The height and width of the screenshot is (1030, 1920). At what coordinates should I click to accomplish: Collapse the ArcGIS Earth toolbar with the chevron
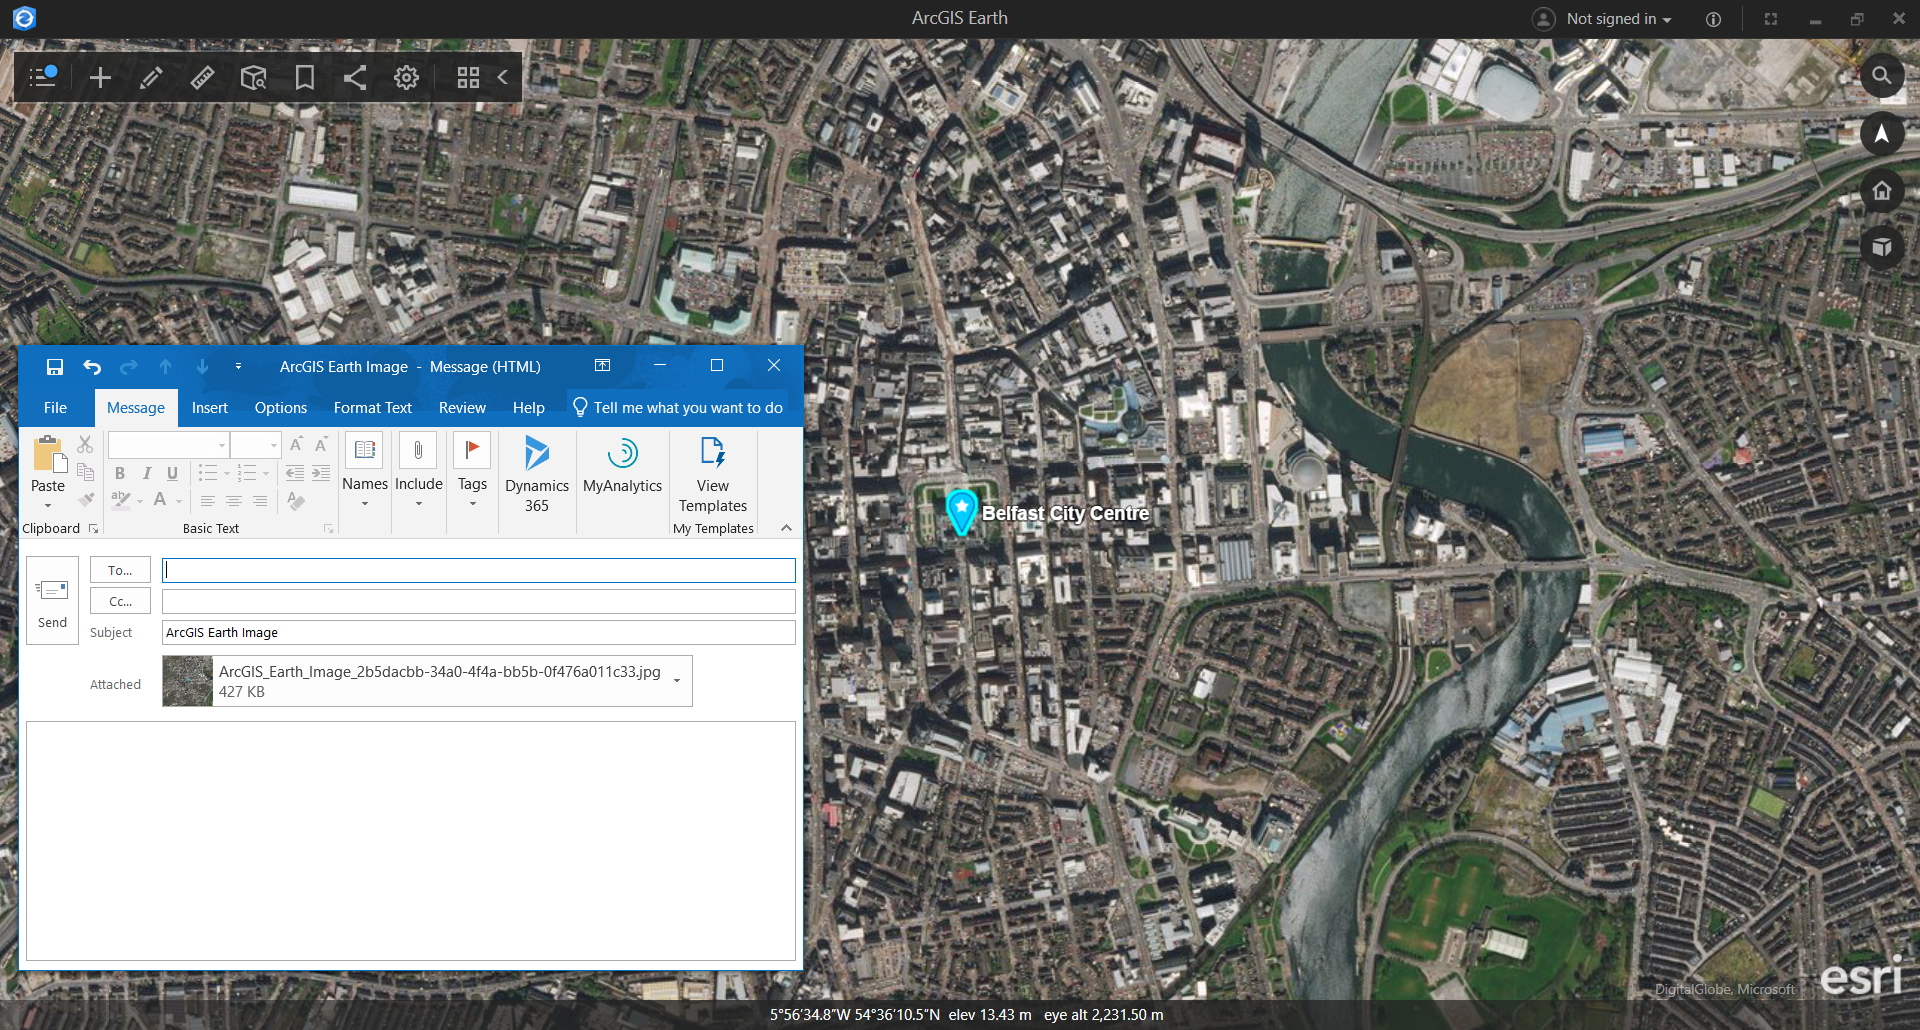[x=503, y=77]
